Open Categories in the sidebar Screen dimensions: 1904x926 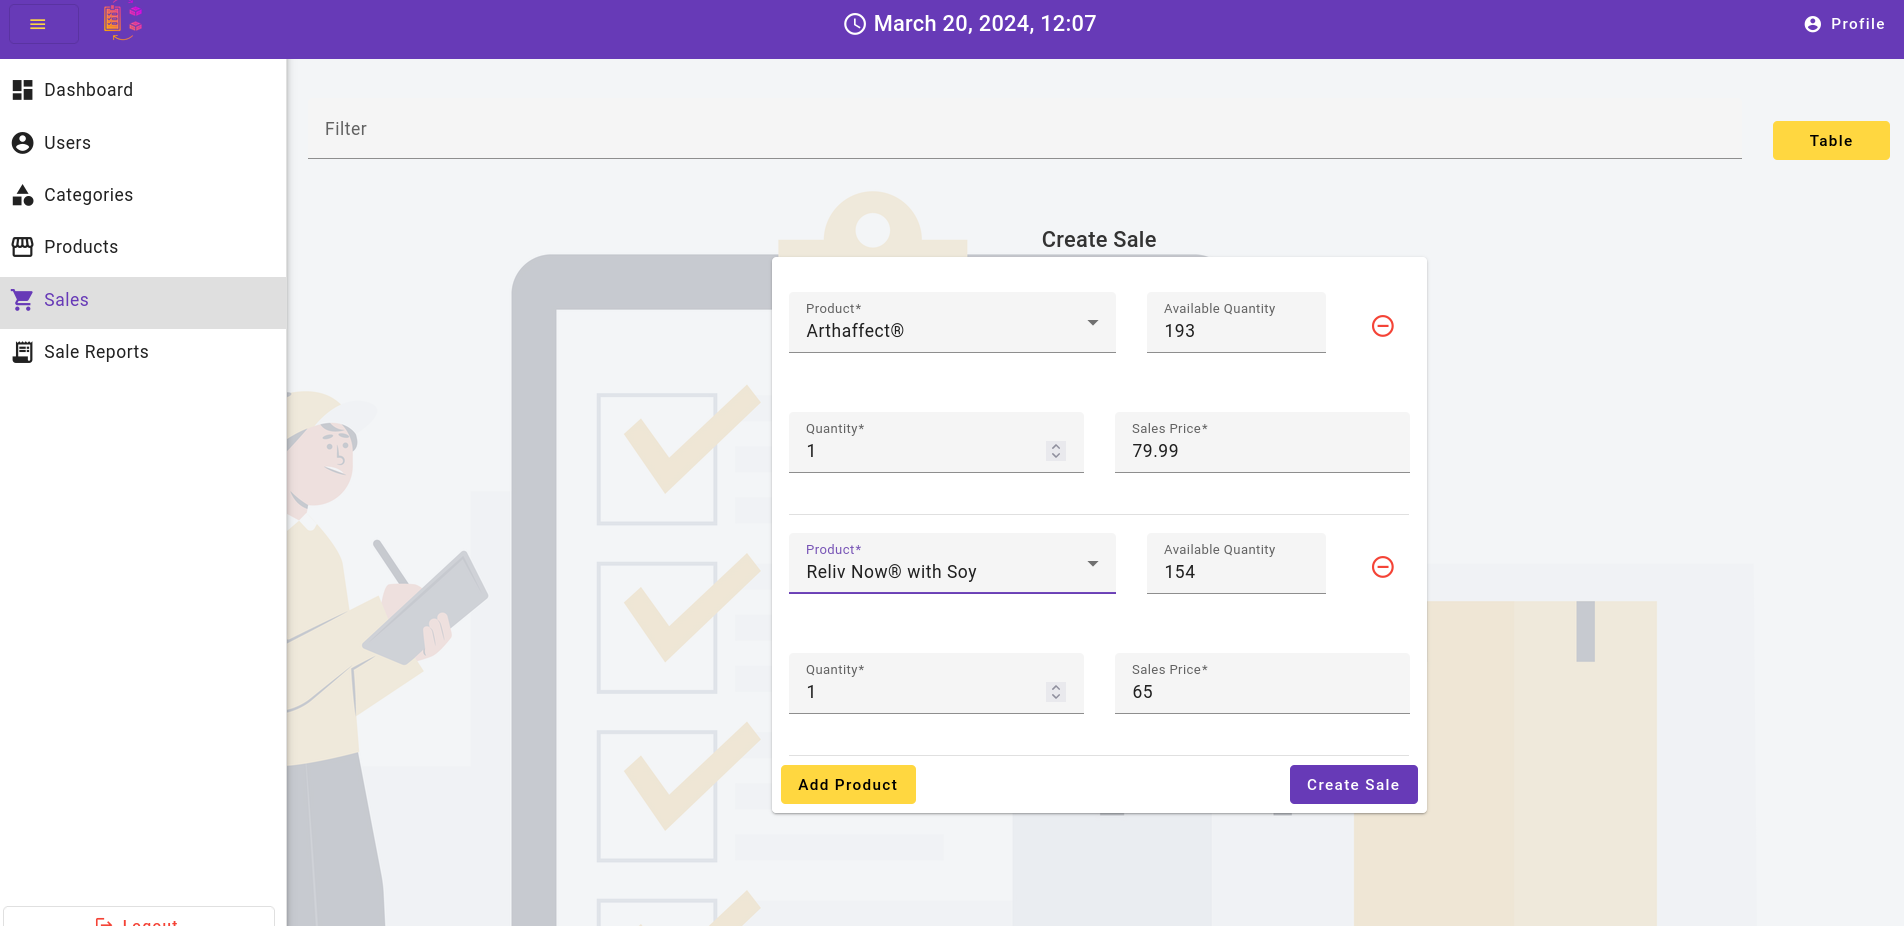click(x=143, y=195)
